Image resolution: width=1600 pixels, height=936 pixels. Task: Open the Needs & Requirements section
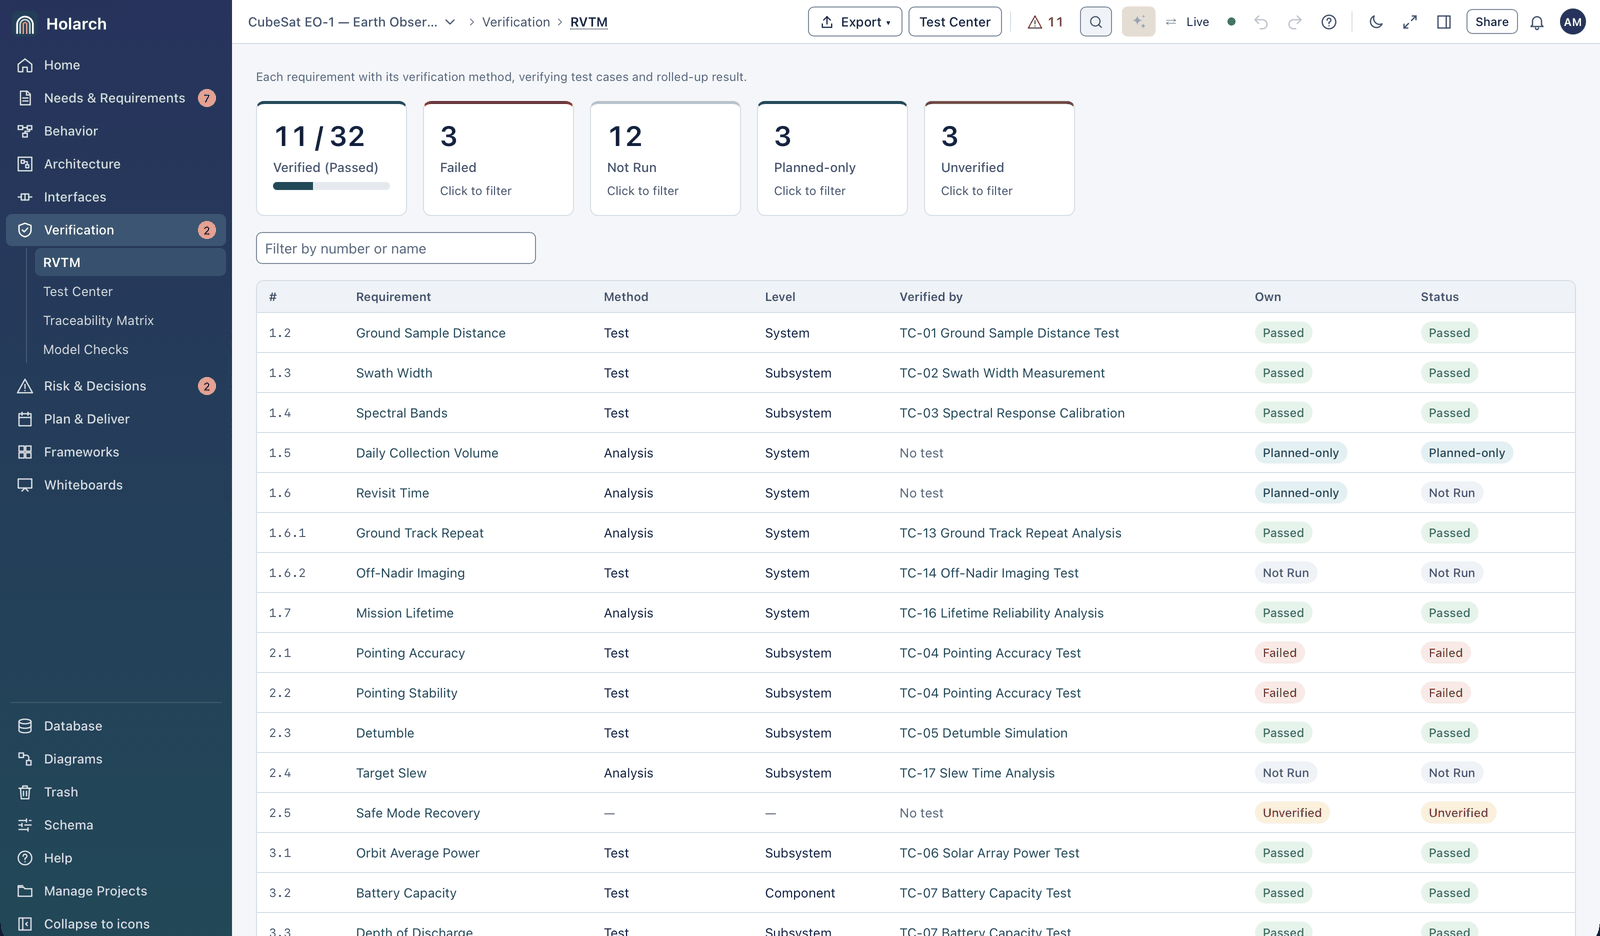click(x=116, y=98)
